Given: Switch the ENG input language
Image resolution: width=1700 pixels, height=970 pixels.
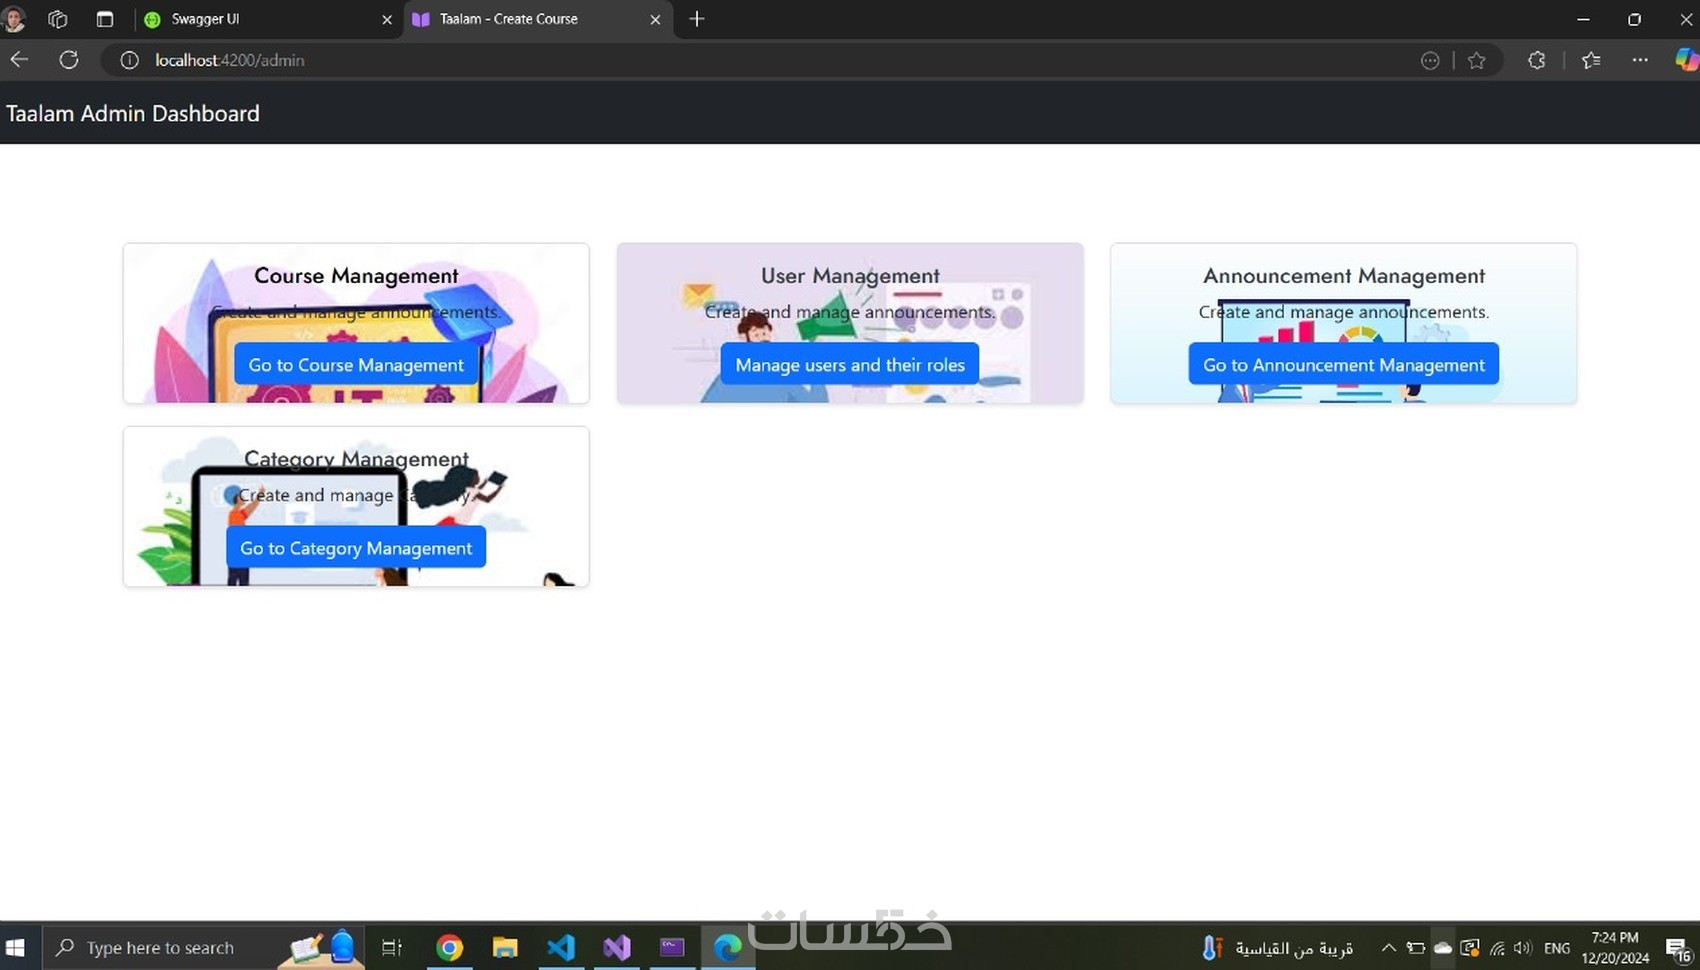Looking at the screenshot, I should click(1557, 947).
